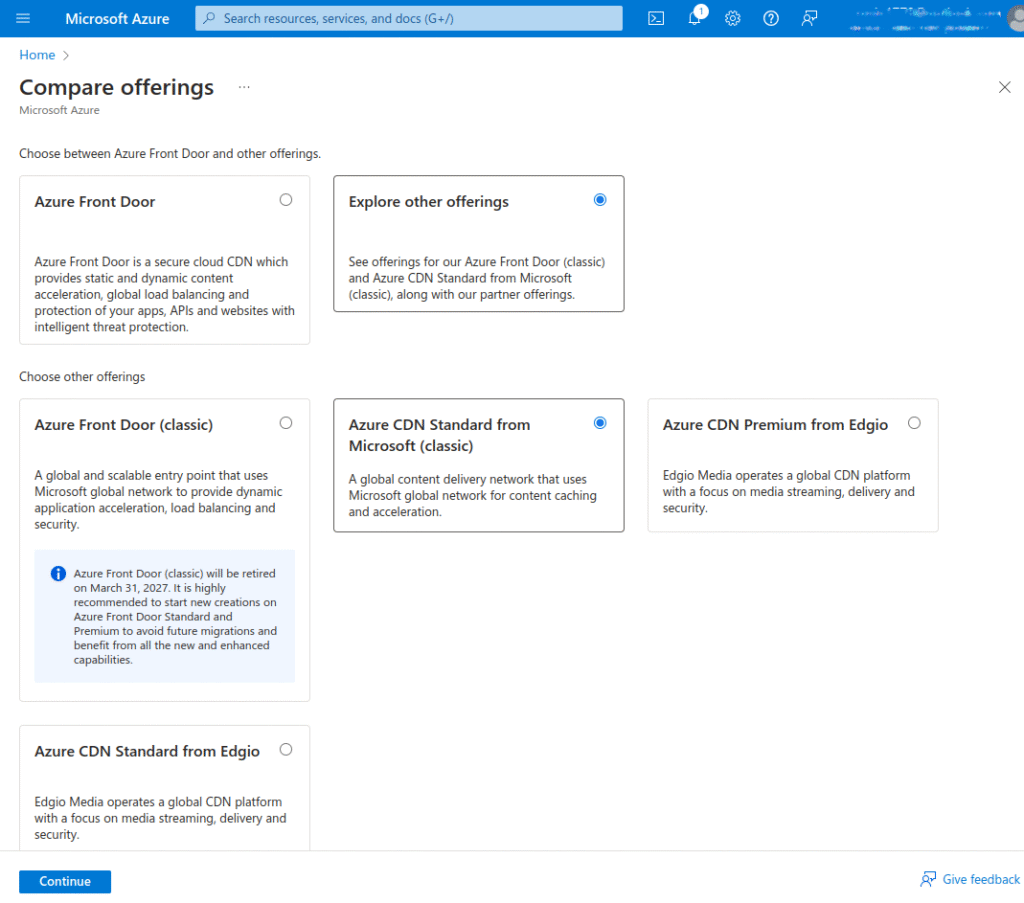Screen dimensions: 1024x903
Task: Click the 'Choose other offerings' label
Action: pyautogui.click(x=82, y=377)
